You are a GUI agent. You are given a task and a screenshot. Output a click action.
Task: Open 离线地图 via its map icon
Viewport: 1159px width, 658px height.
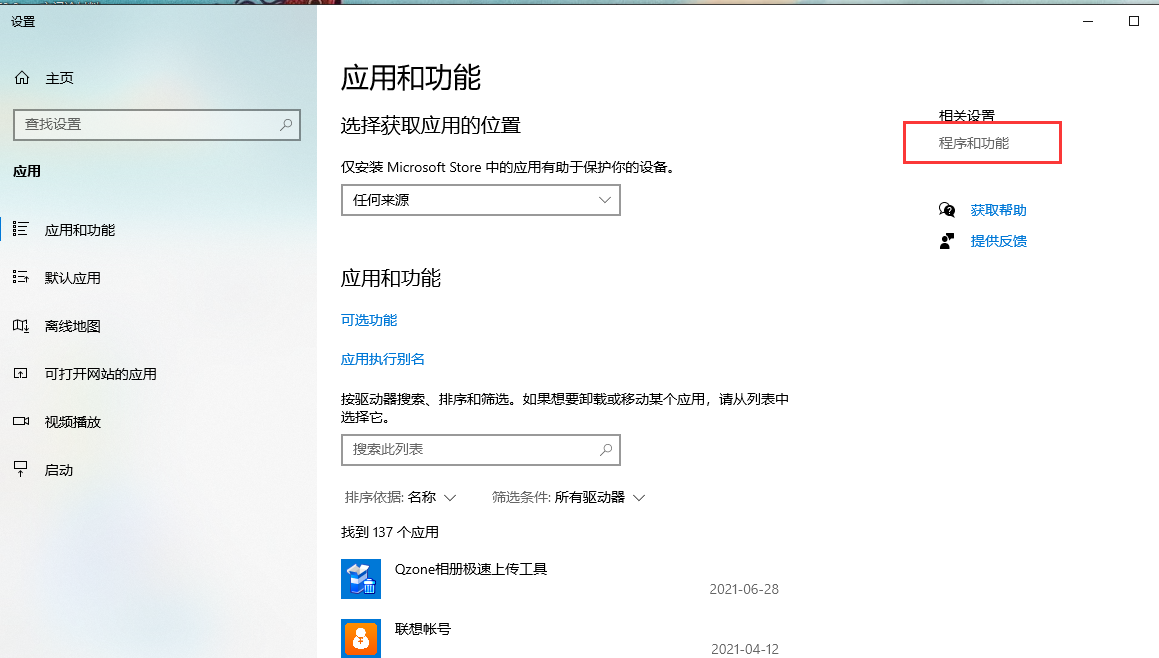20,325
